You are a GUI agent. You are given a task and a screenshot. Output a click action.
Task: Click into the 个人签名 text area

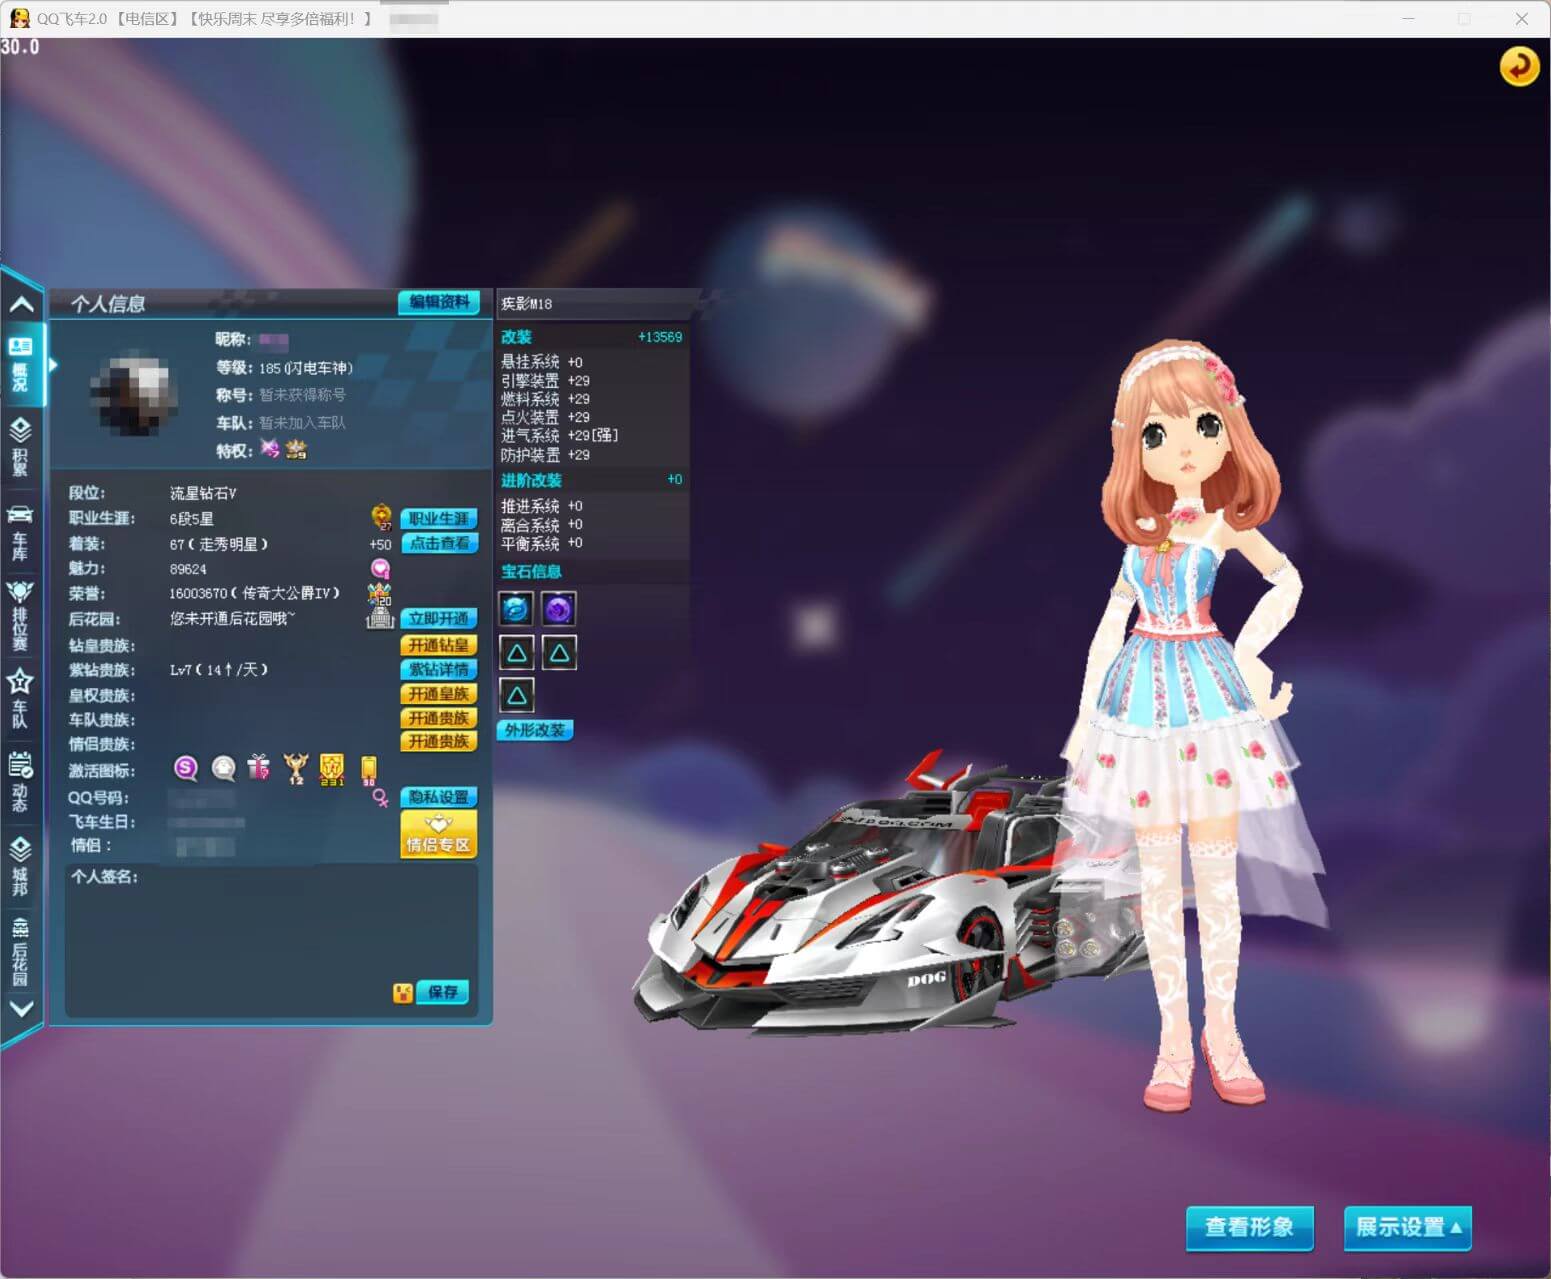271,940
